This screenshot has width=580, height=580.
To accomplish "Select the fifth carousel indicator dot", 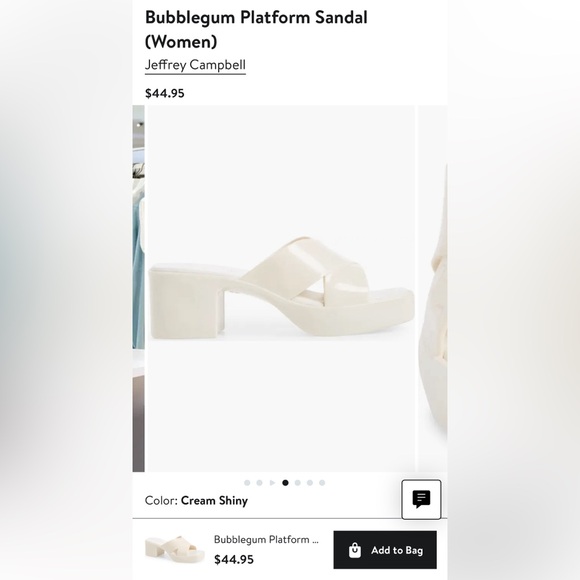I will point(297,483).
